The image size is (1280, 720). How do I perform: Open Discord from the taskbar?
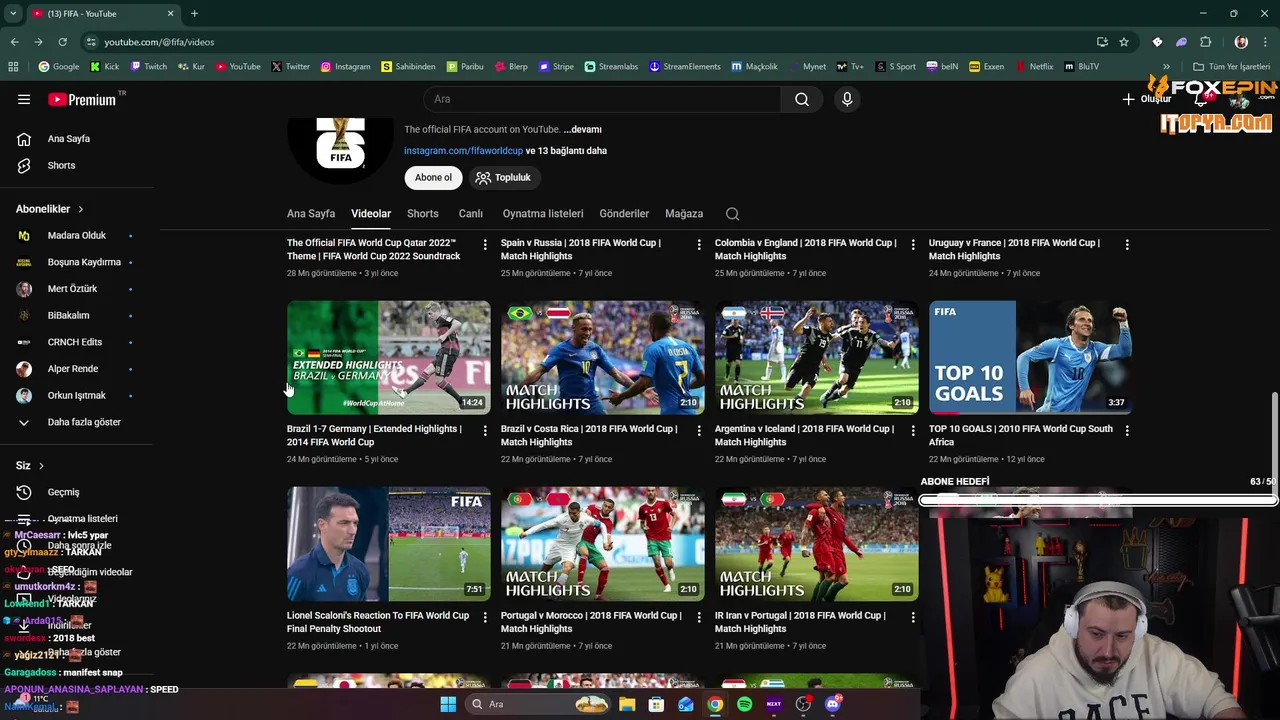pos(833,704)
